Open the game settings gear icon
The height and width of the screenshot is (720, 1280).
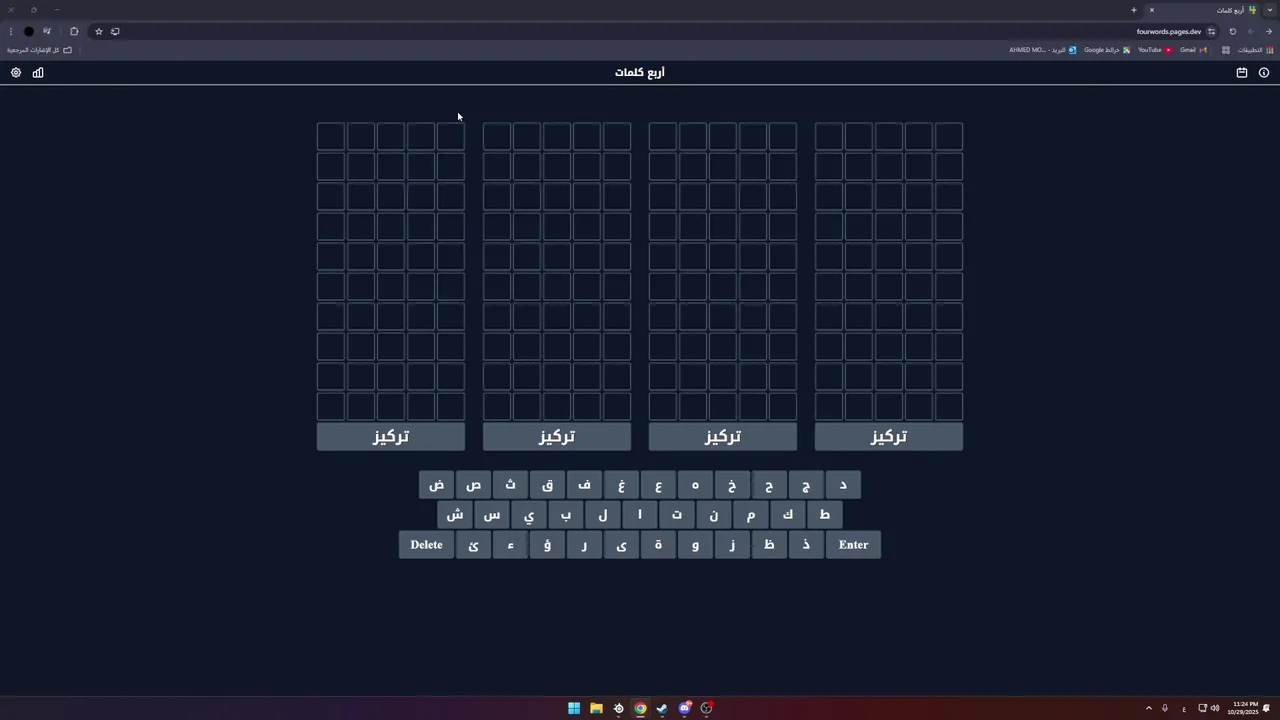click(16, 73)
